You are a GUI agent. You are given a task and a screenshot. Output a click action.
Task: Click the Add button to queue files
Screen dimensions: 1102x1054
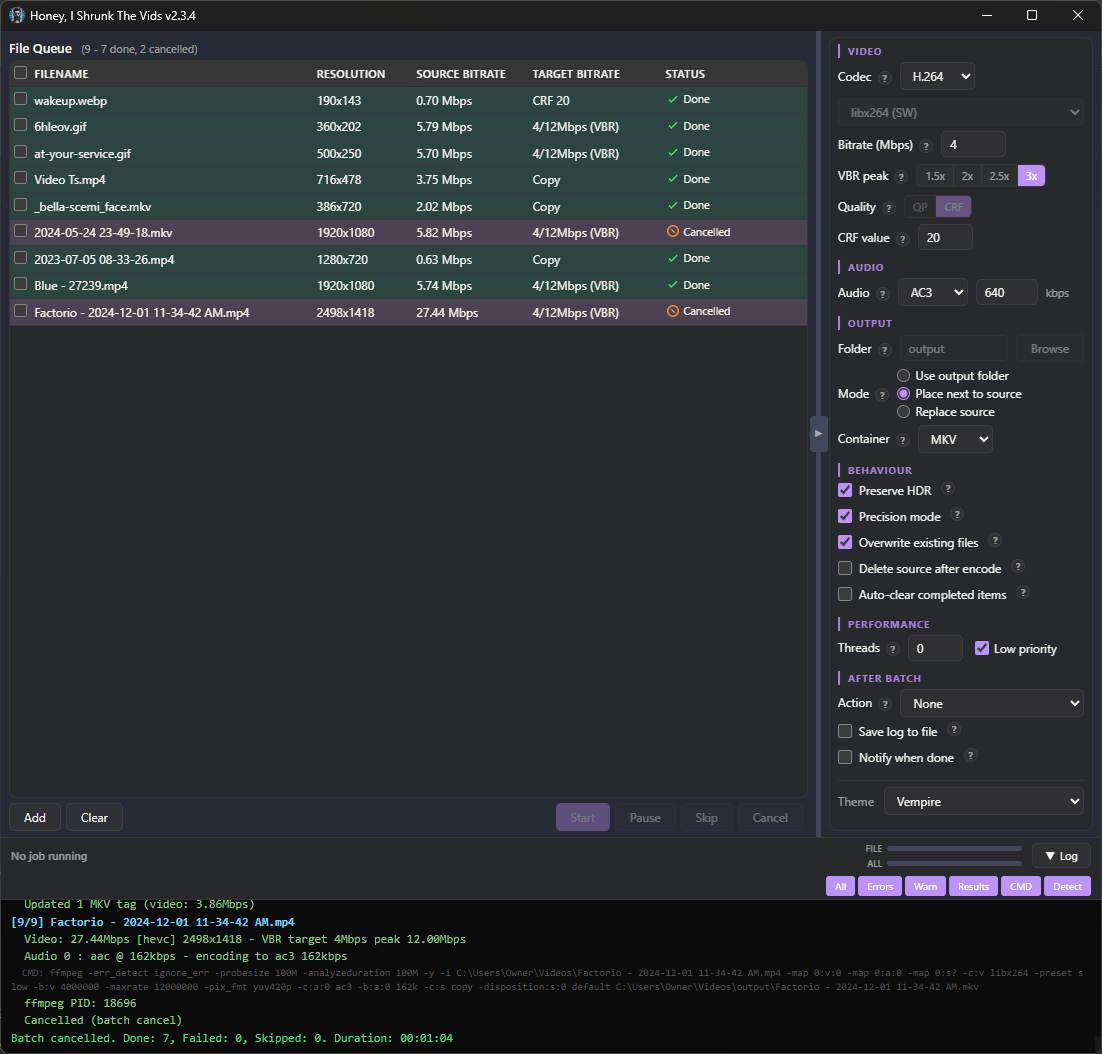35,817
